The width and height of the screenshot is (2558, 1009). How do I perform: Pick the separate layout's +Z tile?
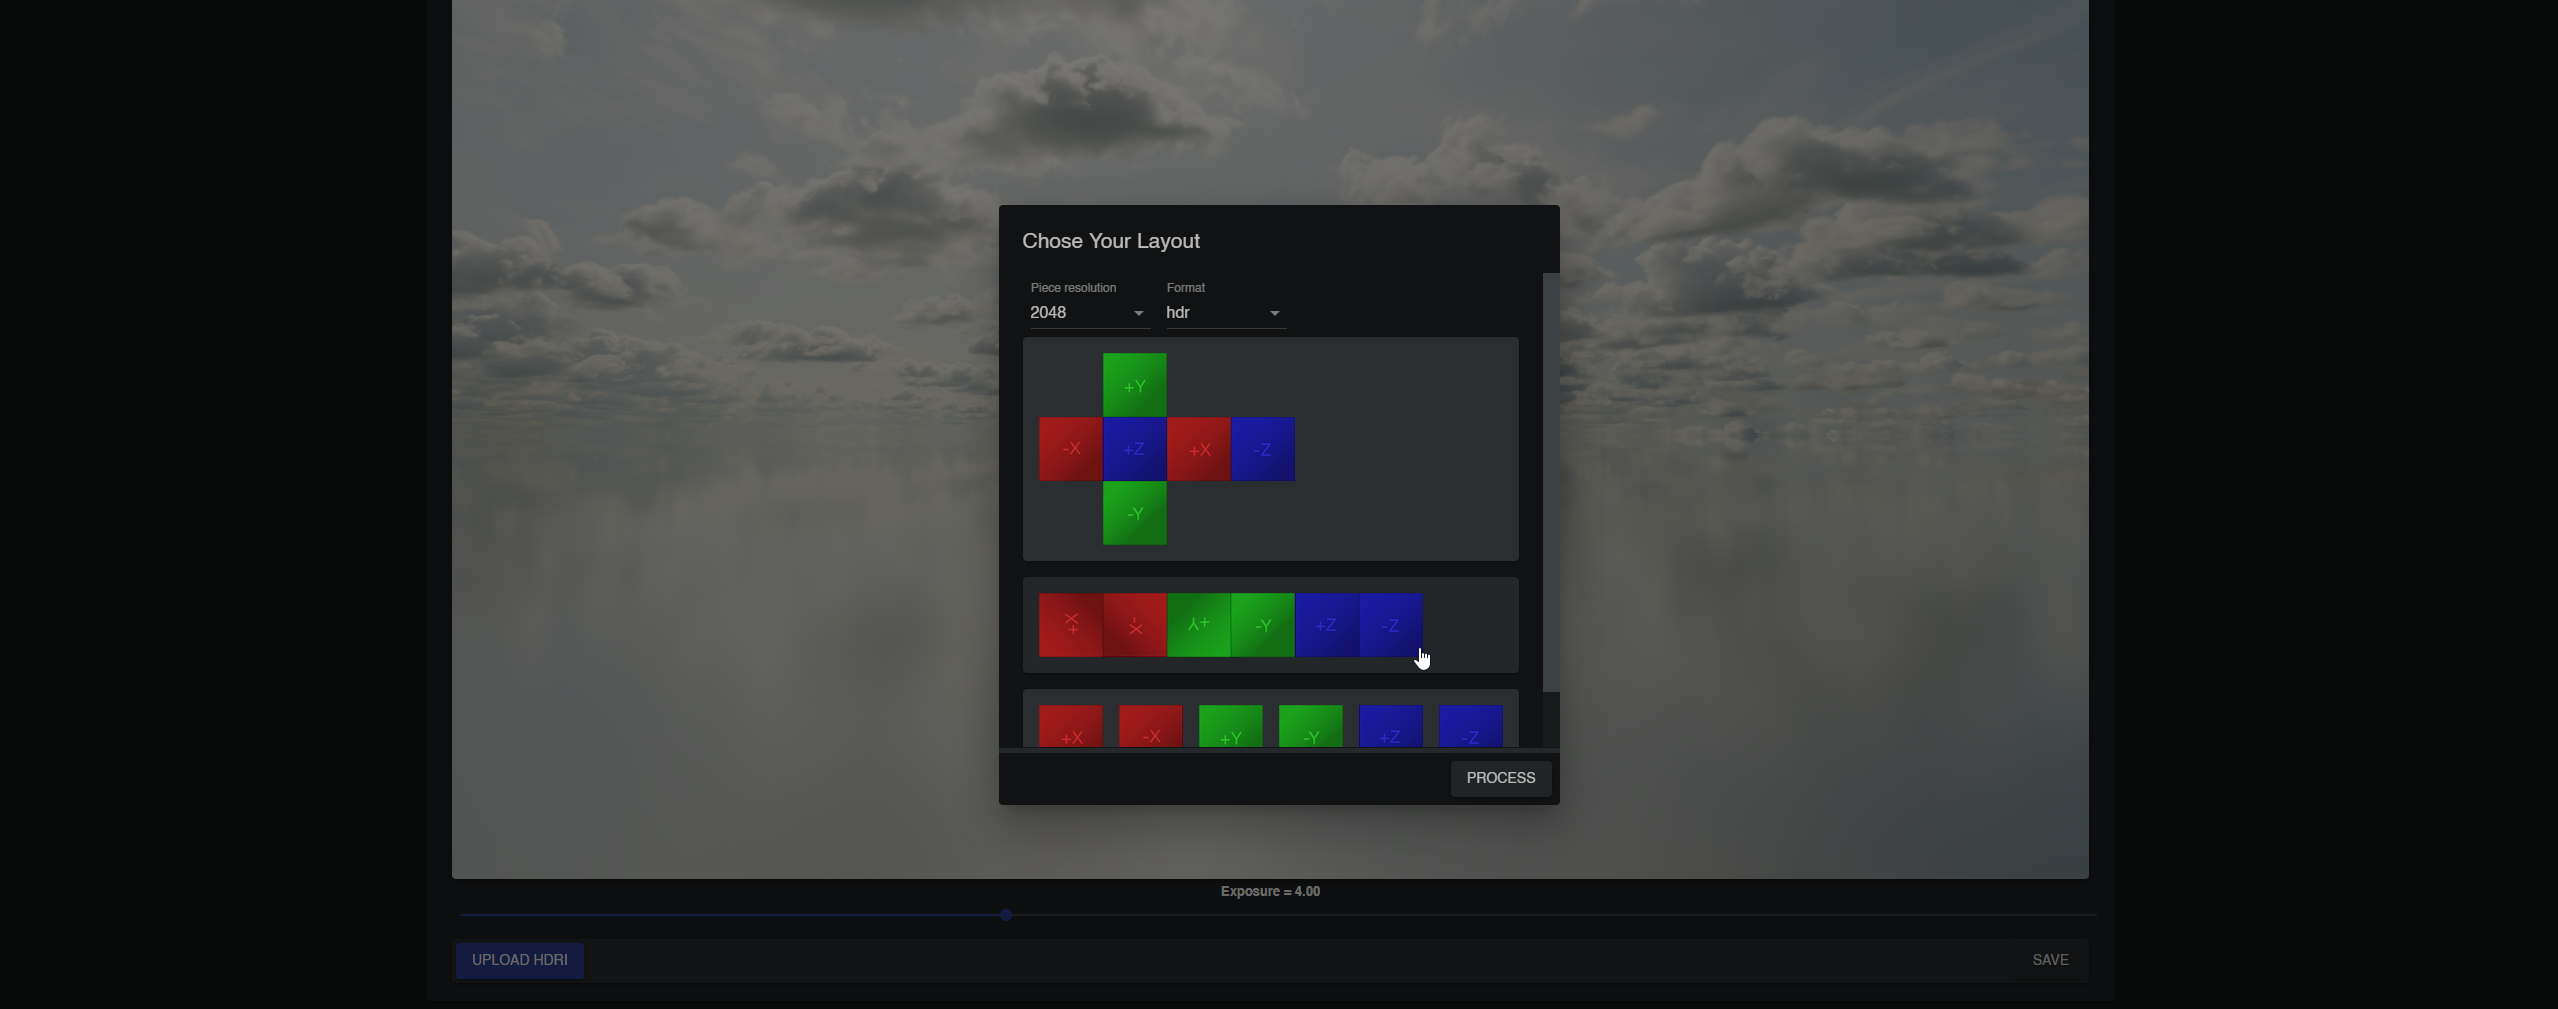(x=1391, y=726)
